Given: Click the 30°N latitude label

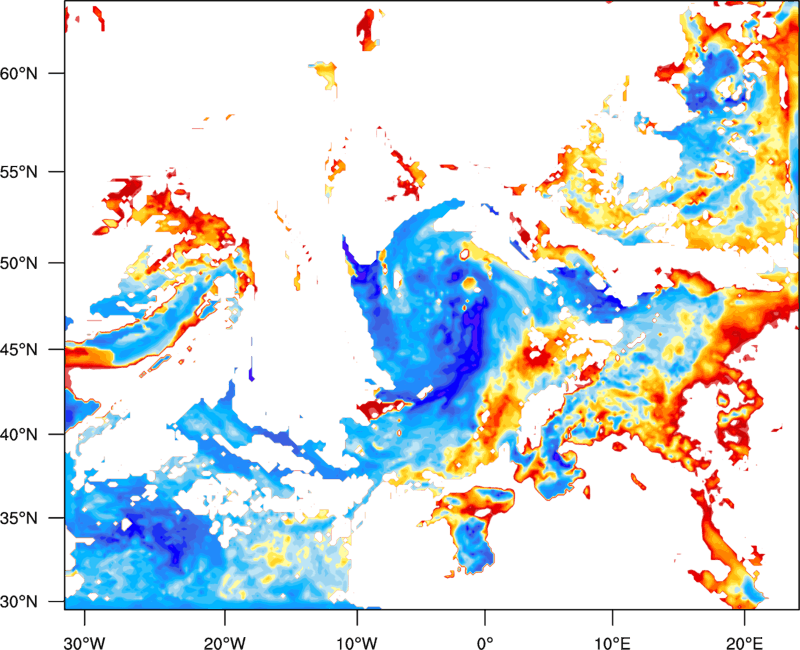Looking at the screenshot, I should [19, 602].
